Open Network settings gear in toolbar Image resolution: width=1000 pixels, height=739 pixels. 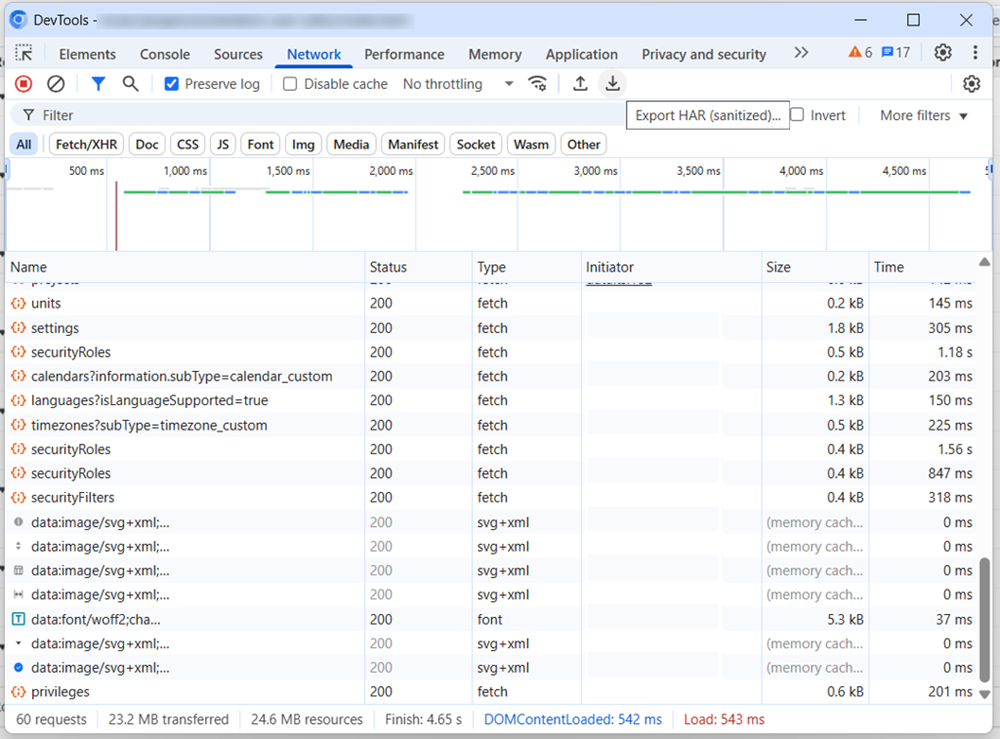970,84
